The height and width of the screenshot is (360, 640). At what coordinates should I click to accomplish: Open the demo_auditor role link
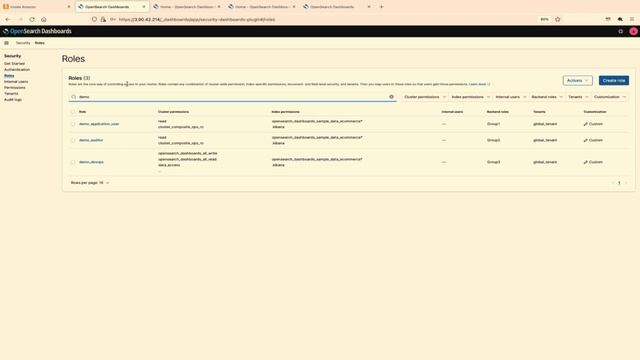(x=91, y=140)
